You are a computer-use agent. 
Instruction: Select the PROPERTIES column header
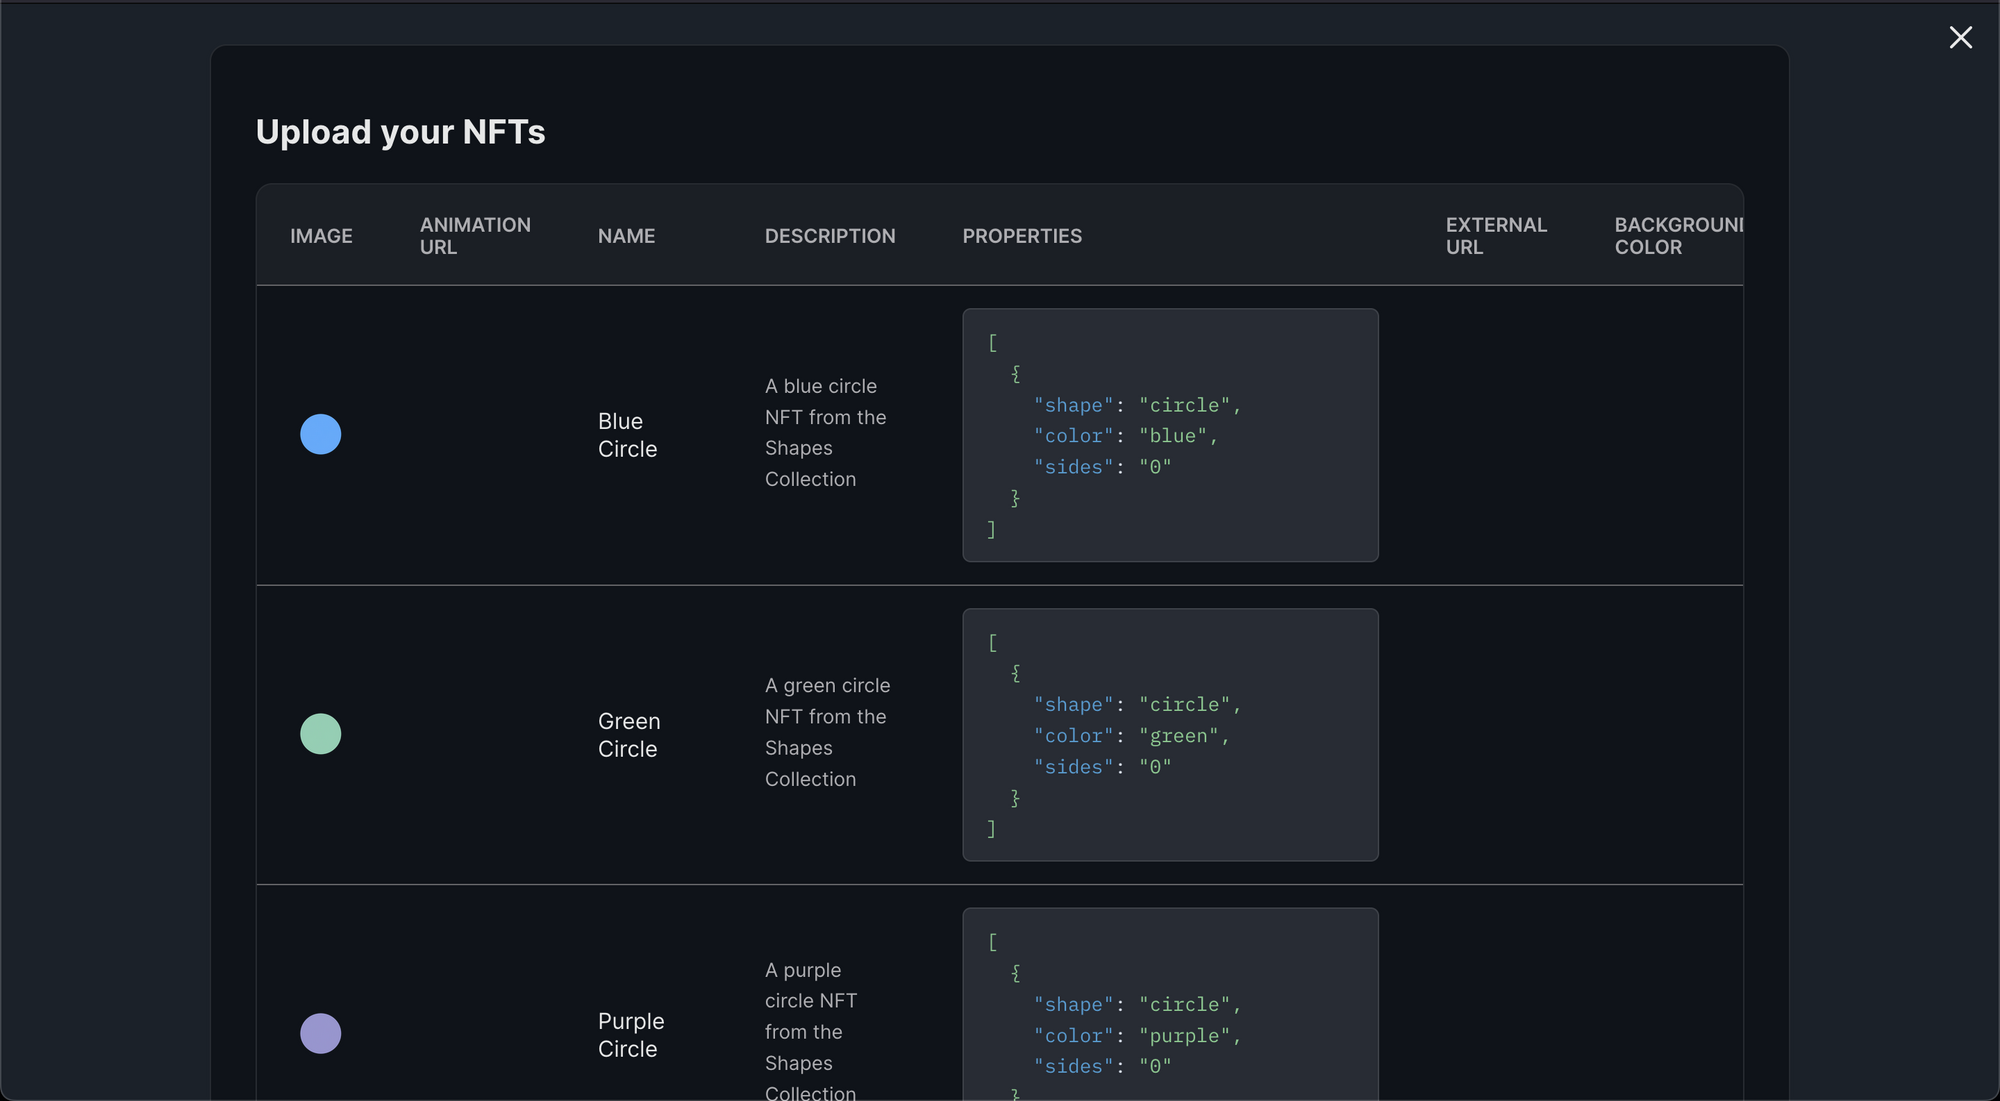pos(1022,236)
